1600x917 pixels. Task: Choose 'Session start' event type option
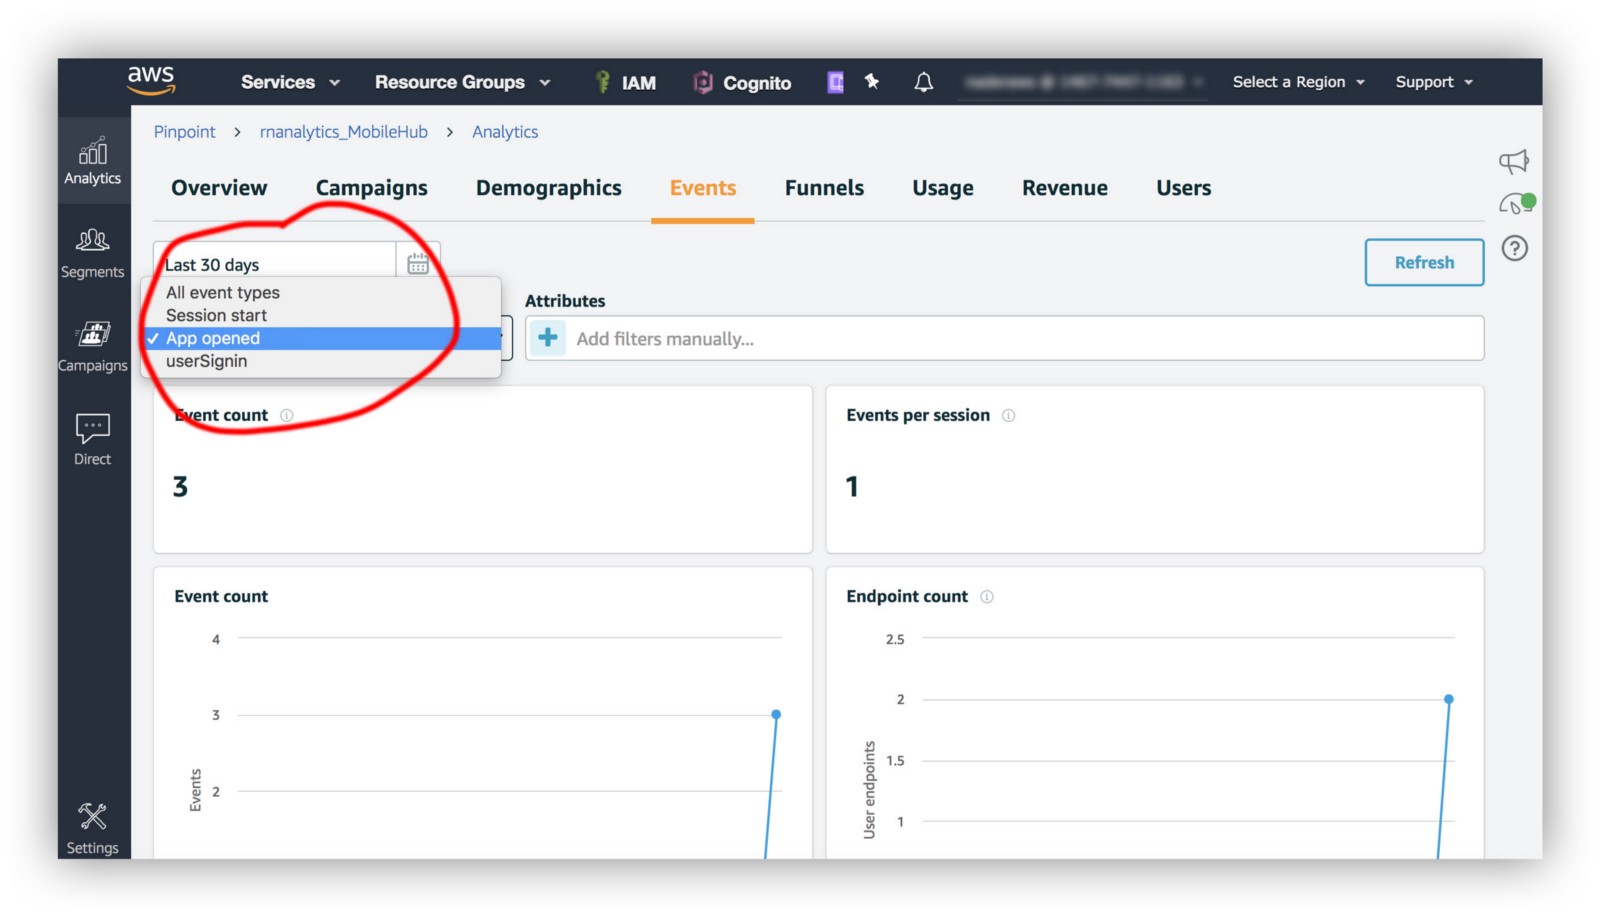216,315
